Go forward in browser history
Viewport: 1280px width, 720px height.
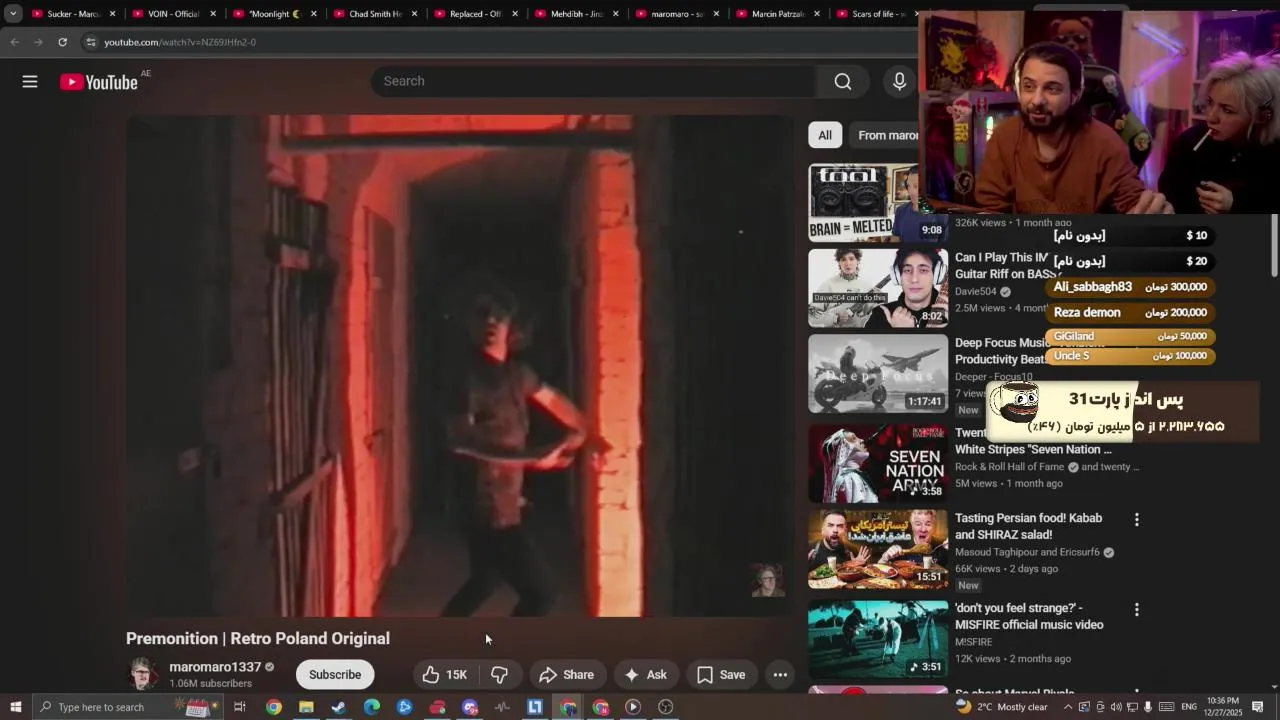[38, 42]
